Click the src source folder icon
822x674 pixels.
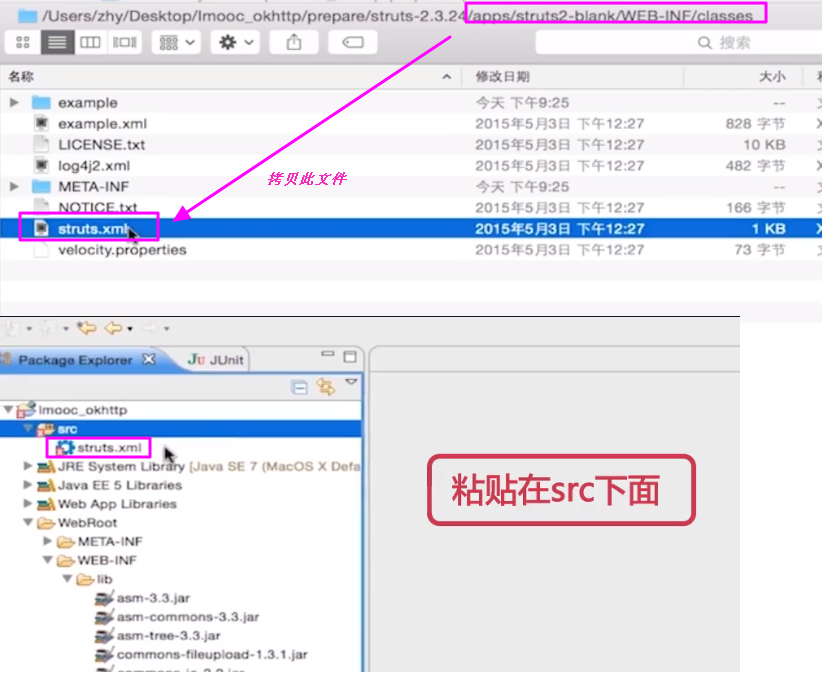46,429
